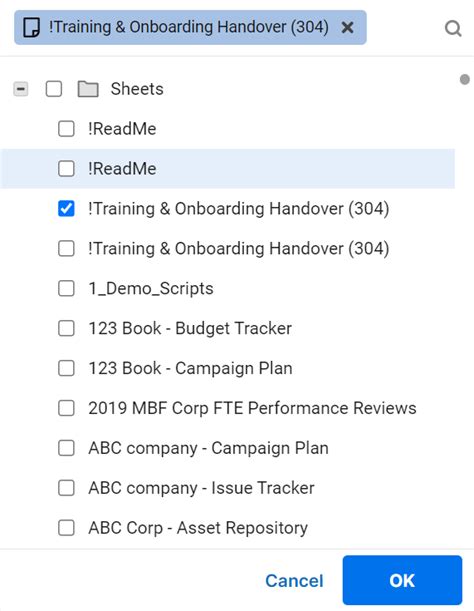Screen dimensions: 474x611
Task: Check 2019 MBF Corp FTE Performance Reviews
Action: [x=66, y=408]
